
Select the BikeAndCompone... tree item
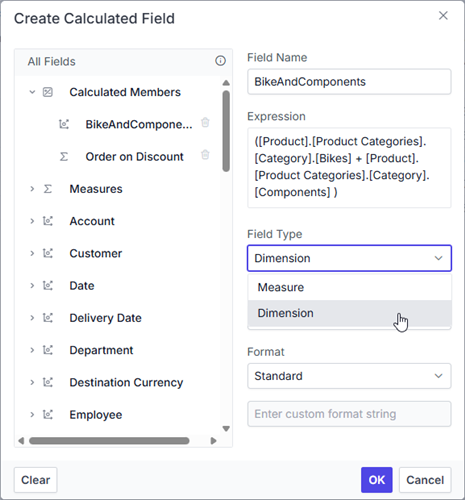coord(139,124)
